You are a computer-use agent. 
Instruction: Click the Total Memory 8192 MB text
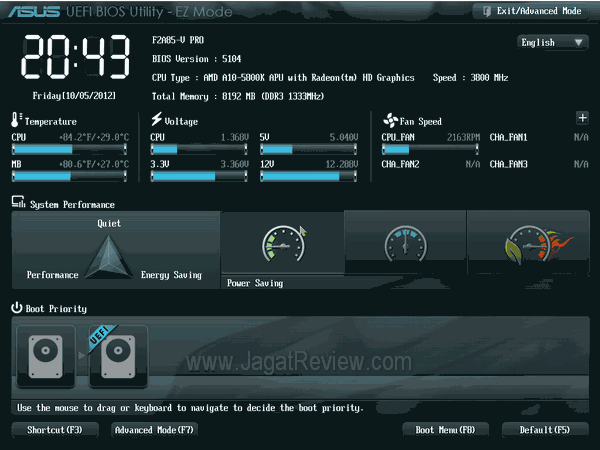(x=238, y=96)
